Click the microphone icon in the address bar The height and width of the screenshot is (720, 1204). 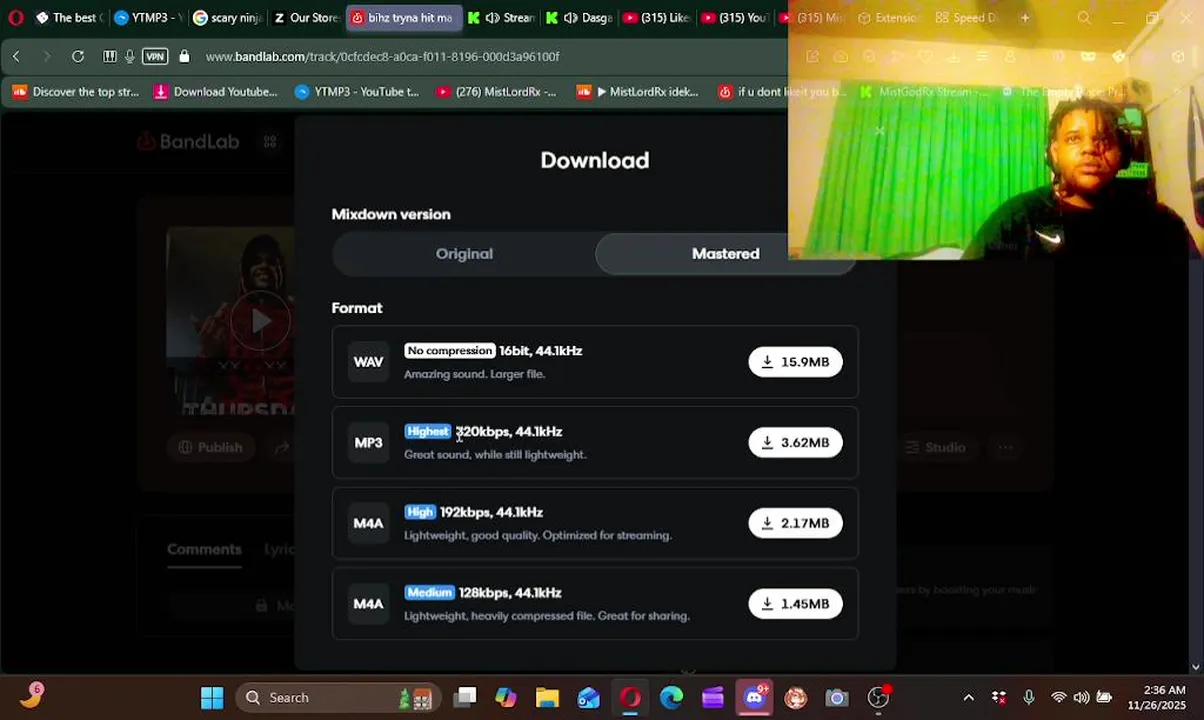click(x=130, y=57)
